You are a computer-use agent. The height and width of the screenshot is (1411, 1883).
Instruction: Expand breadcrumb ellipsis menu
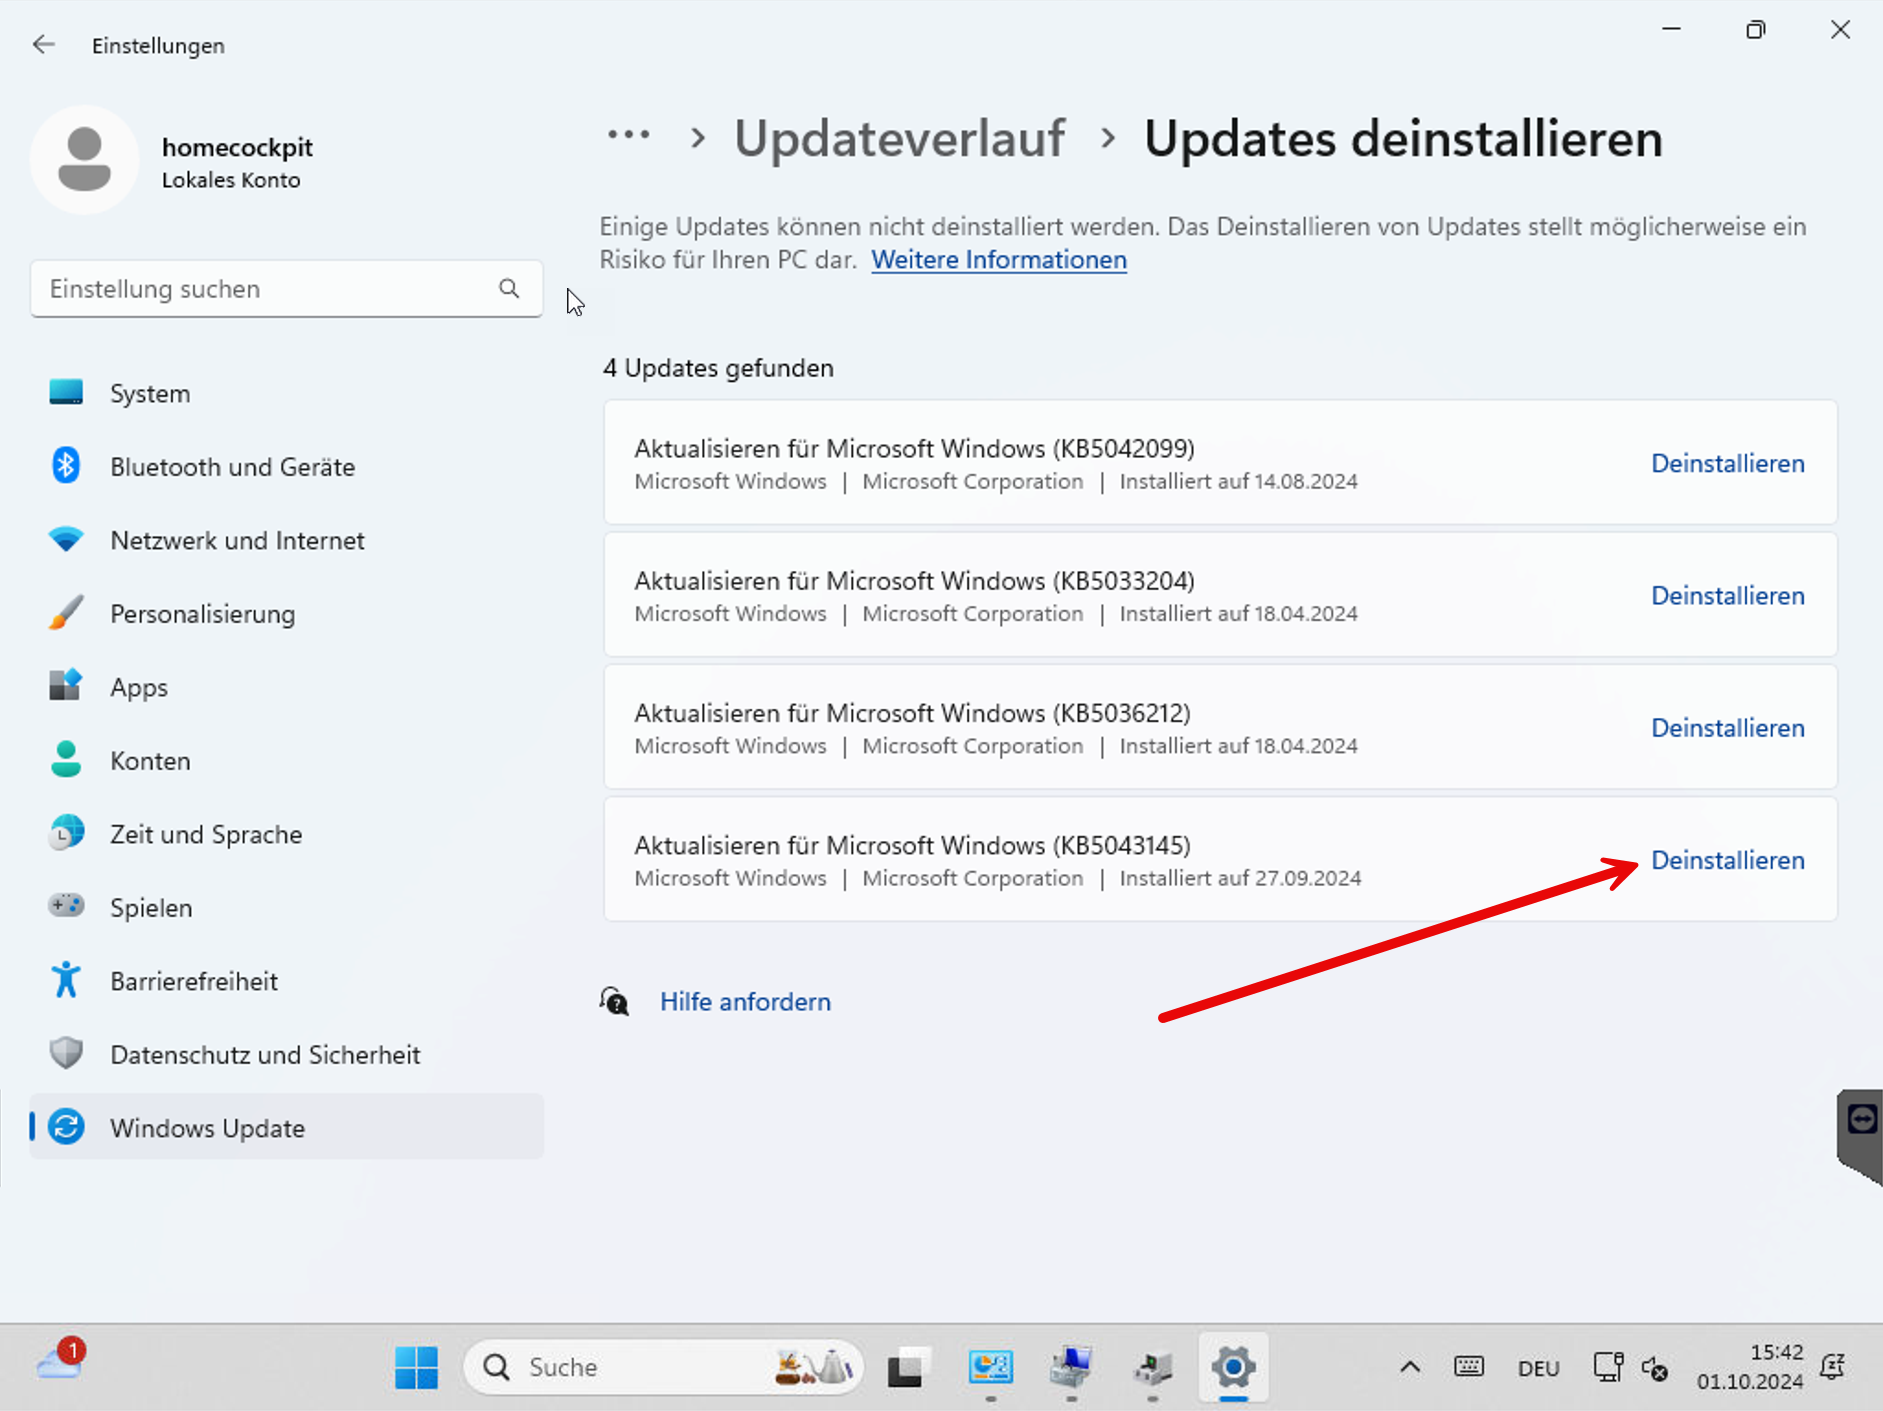coord(628,137)
